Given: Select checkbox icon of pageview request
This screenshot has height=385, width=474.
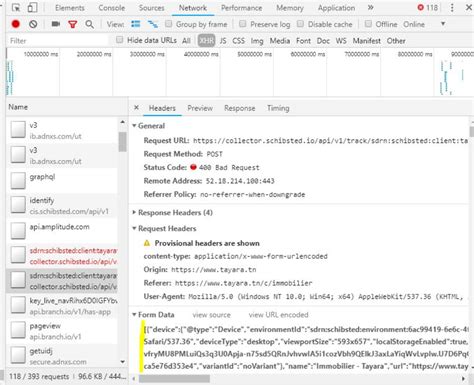Looking at the screenshot, I should point(18,330).
